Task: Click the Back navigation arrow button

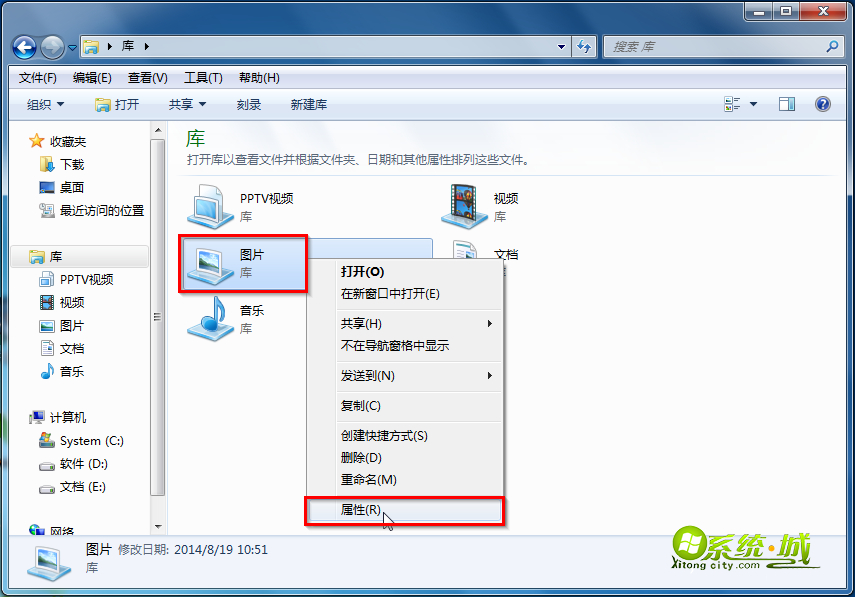Action: 25,47
